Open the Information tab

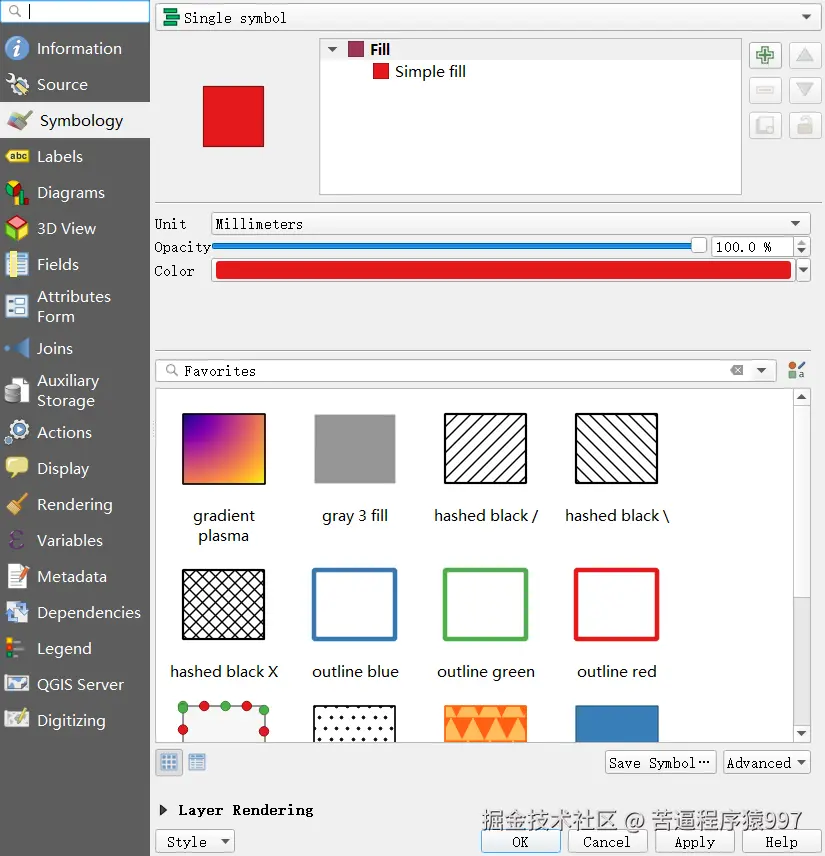(75, 49)
